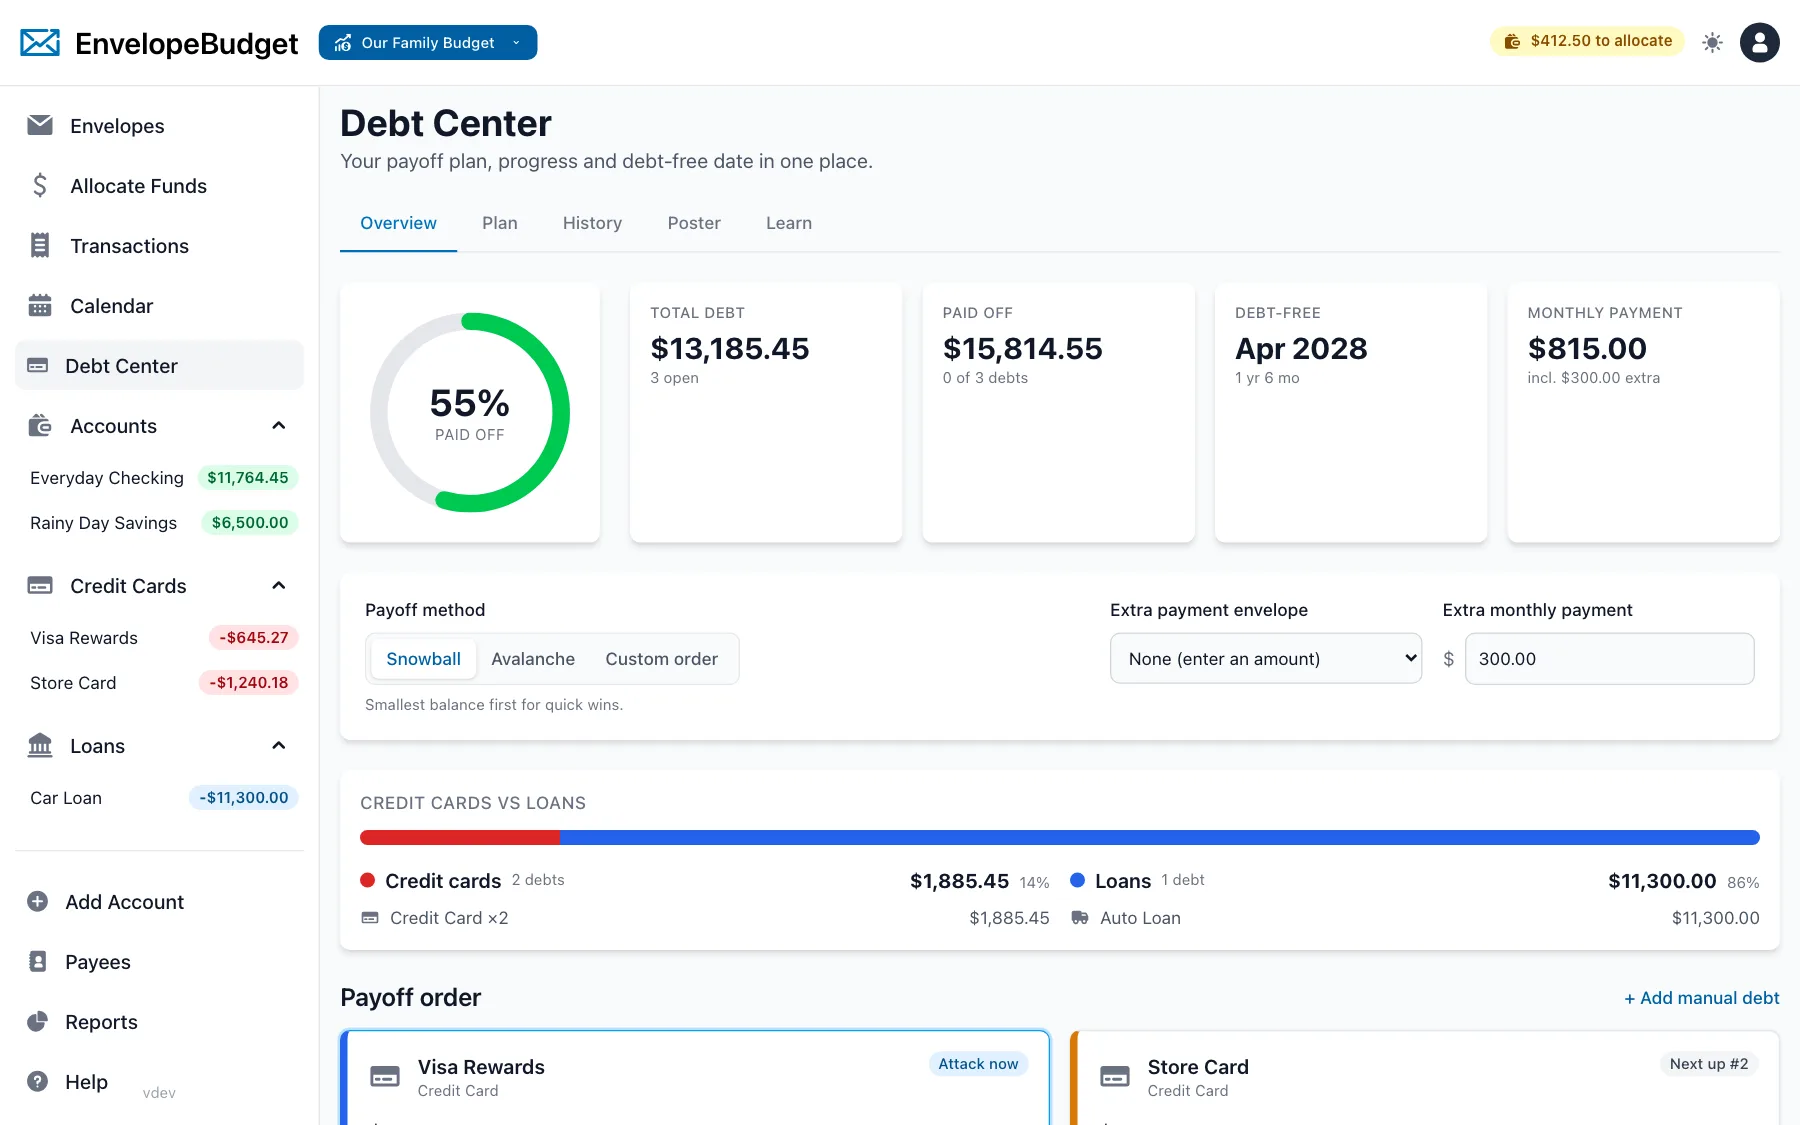Click the Store Card payoff card
Screen dimensions: 1800x1125
1425,1078
